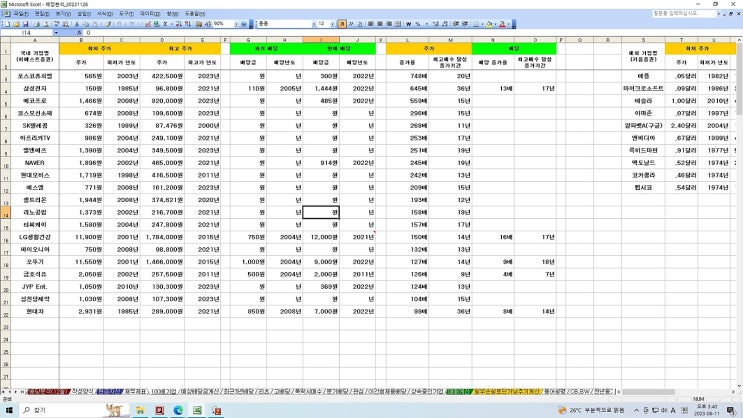743x418 pixels.
Task: Click the Increase Decimal icon
Action: click(x=435, y=24)
